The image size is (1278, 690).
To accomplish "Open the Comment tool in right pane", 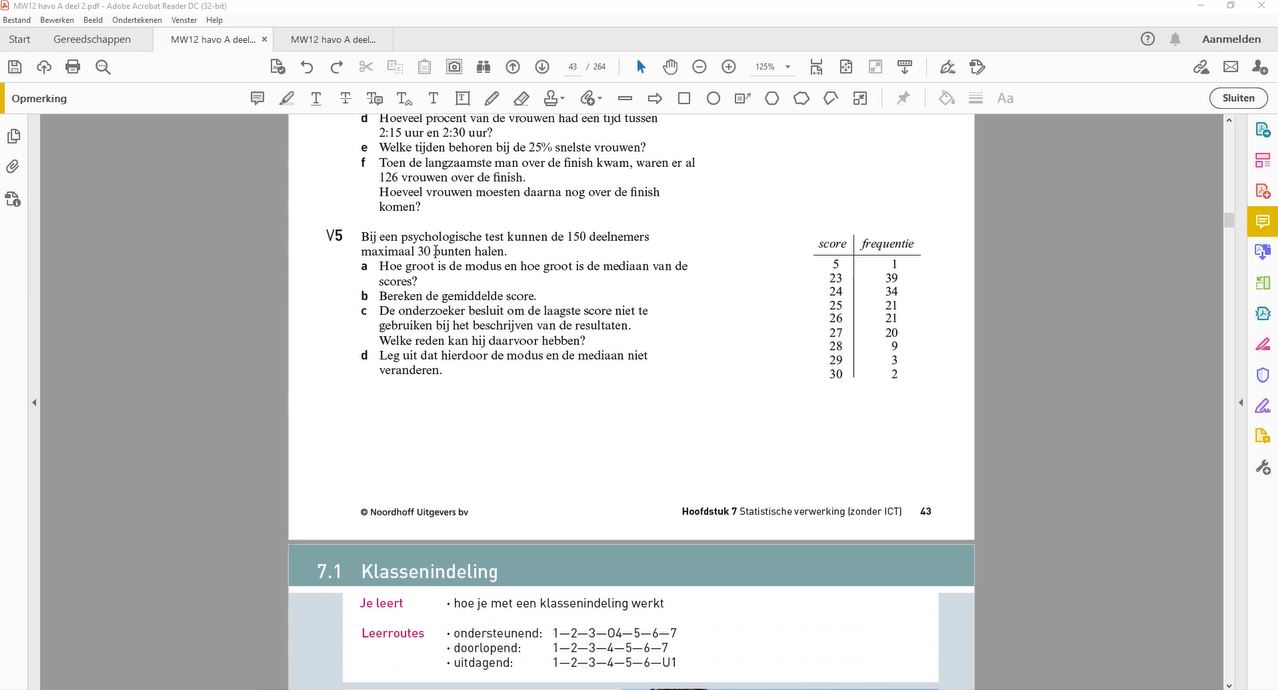I will [x=1262, y=221].
